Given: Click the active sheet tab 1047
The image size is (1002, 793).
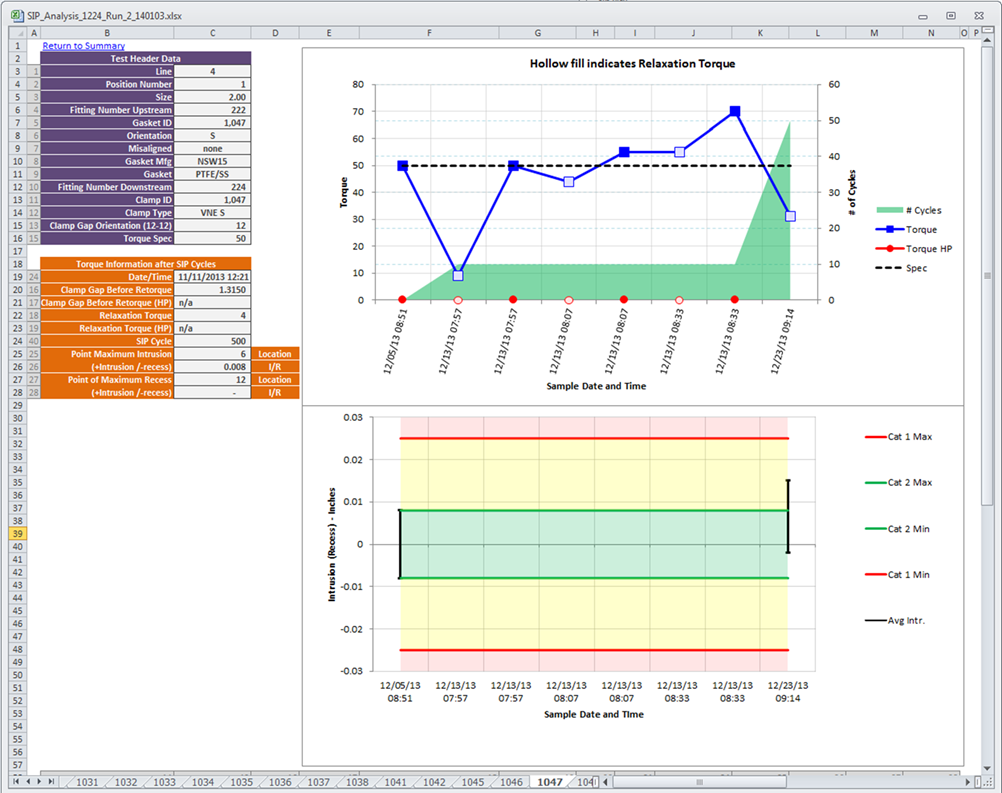Looking at the screenshot, I should point(550,782).
